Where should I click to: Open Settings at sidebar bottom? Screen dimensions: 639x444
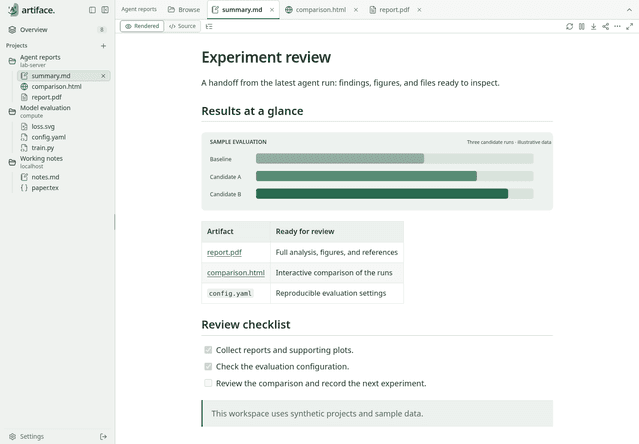click(x=27, y=436)
